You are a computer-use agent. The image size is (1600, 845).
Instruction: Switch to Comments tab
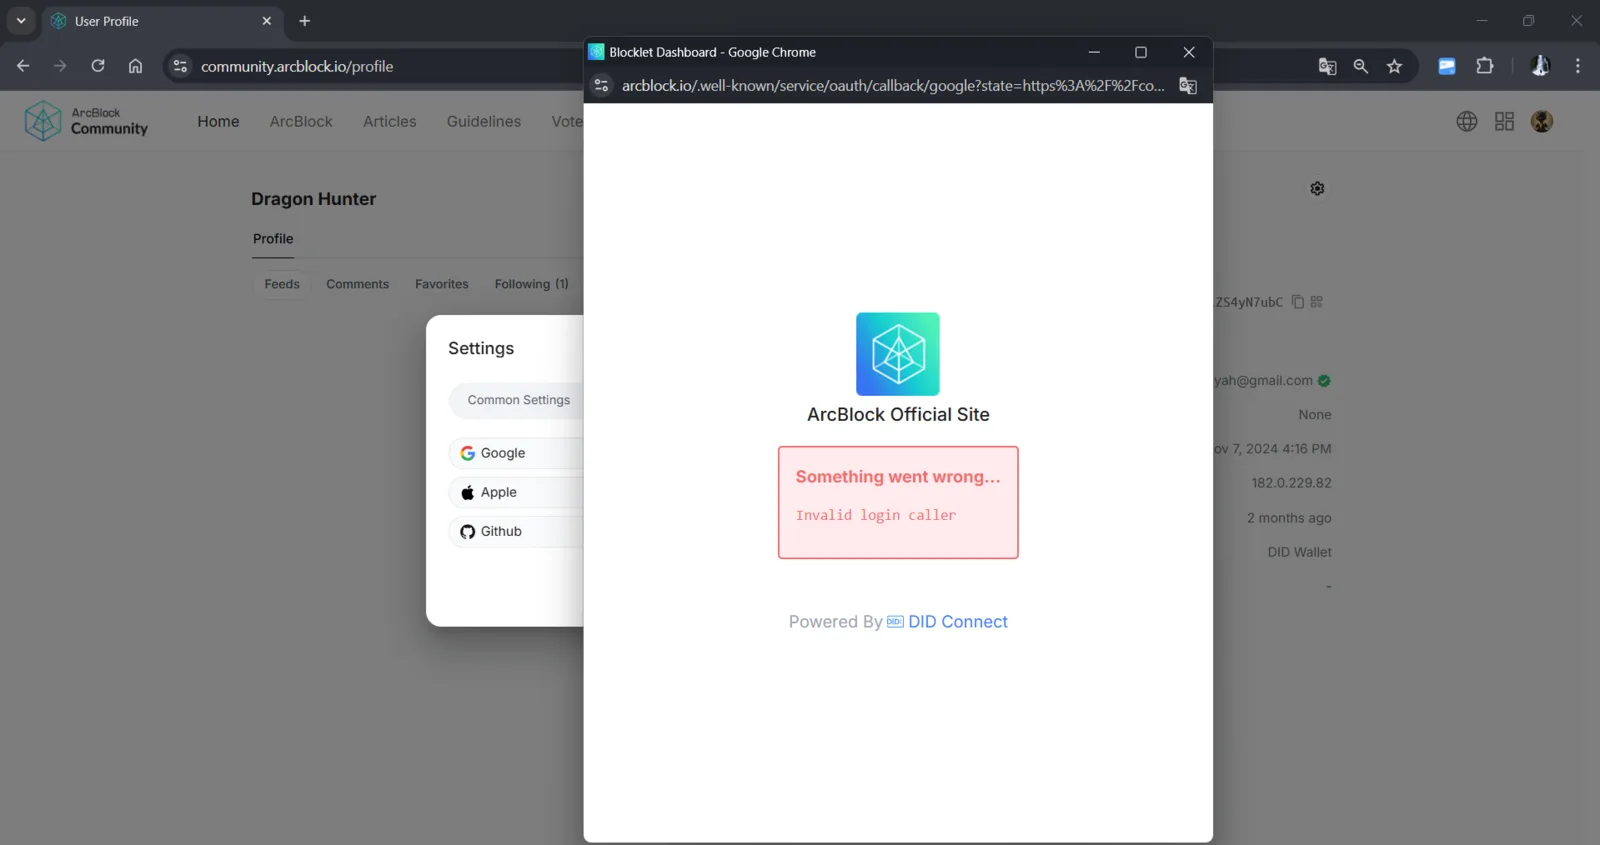pyautogui.click(x=358, y=284)
